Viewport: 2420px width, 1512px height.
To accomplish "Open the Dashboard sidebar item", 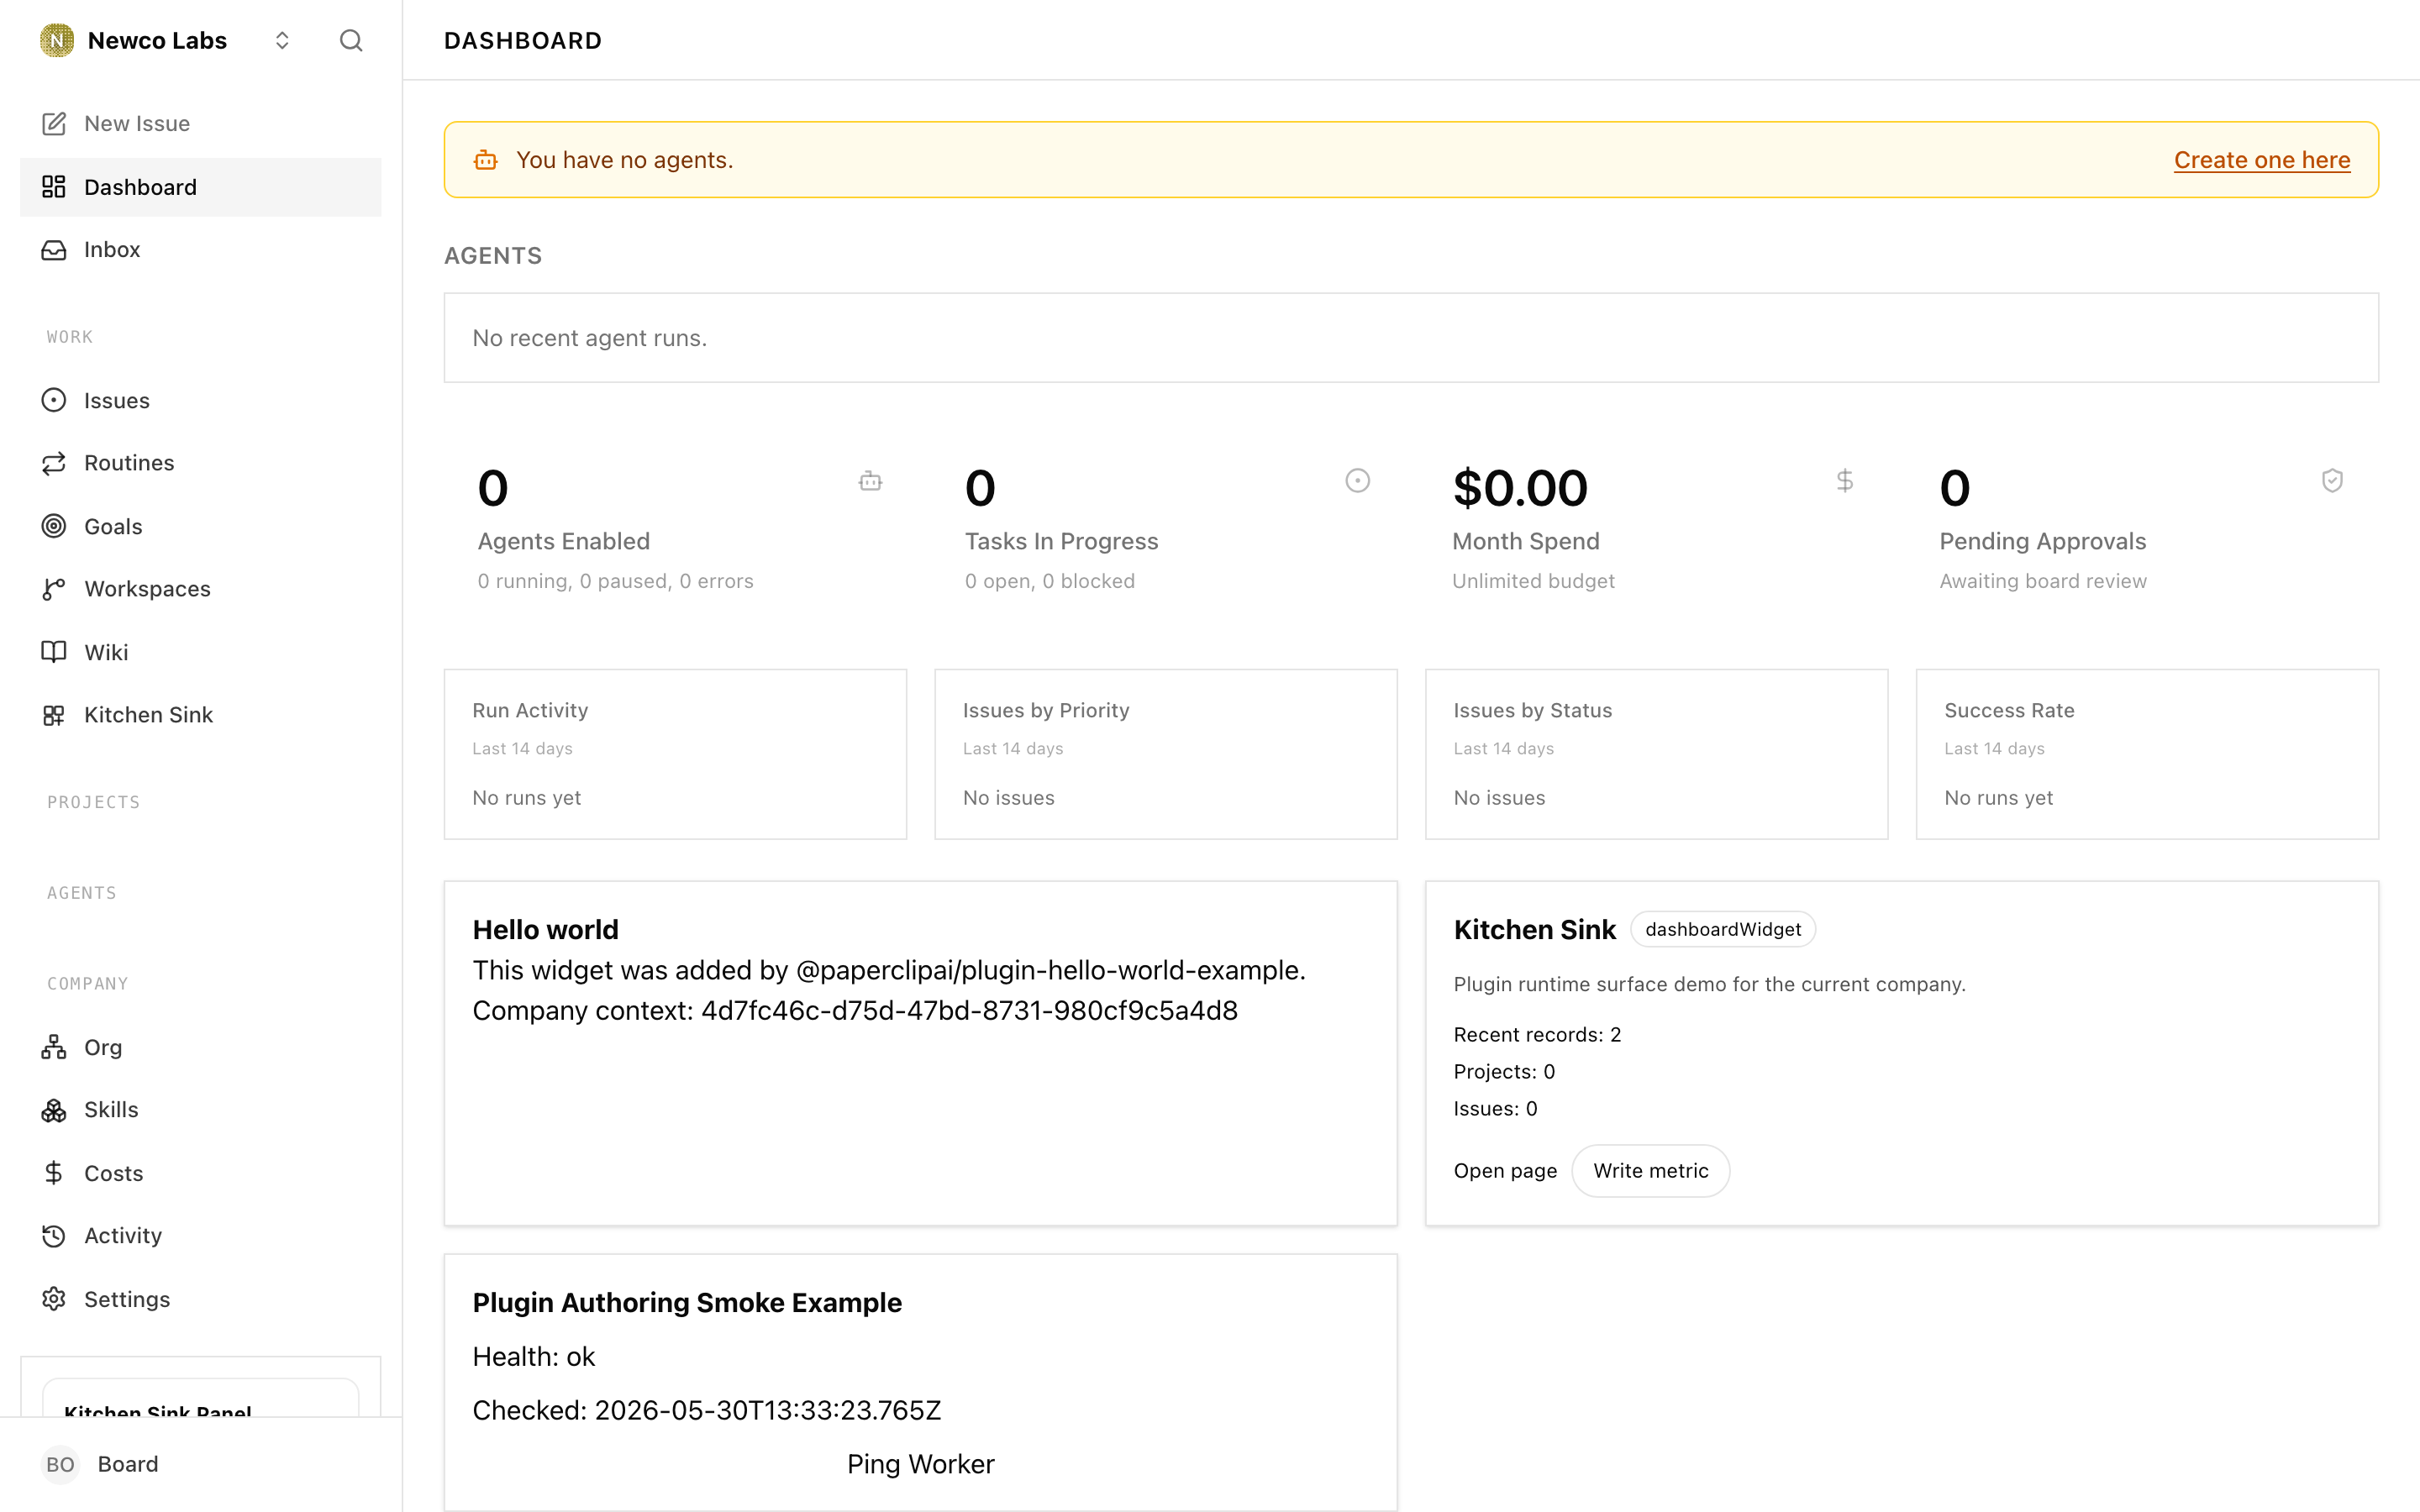I will tap(200, 187).
